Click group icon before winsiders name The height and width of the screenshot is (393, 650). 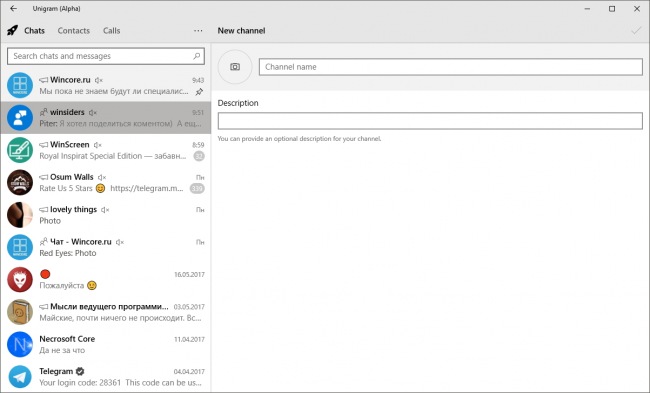[x=44, y=112]
